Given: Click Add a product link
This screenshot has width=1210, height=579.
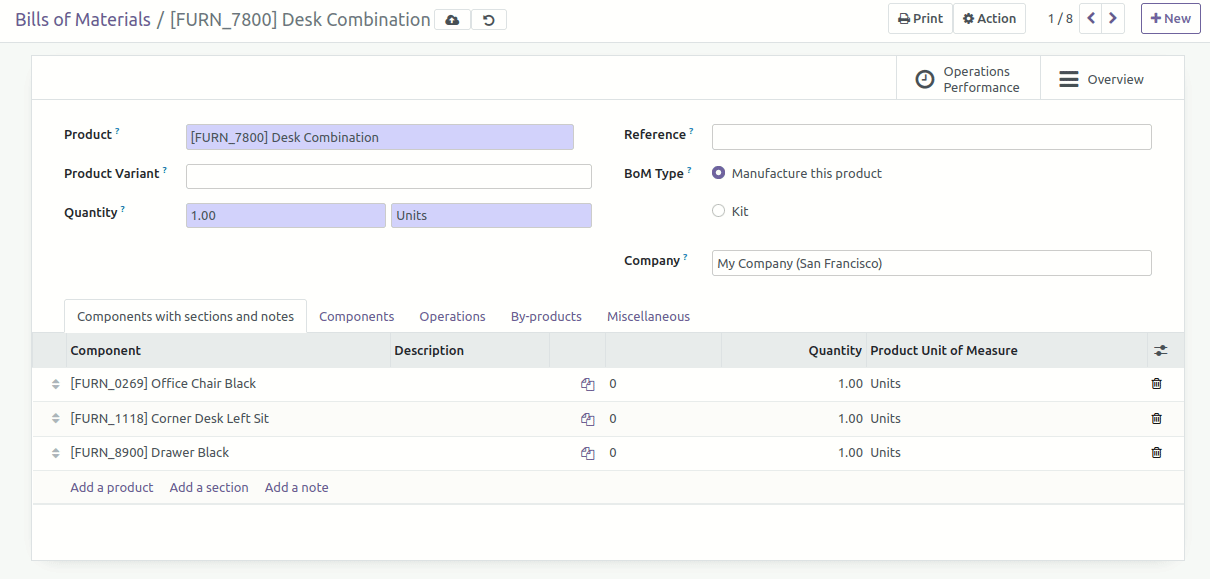Looking at the screenshot, I should [112, 488].
